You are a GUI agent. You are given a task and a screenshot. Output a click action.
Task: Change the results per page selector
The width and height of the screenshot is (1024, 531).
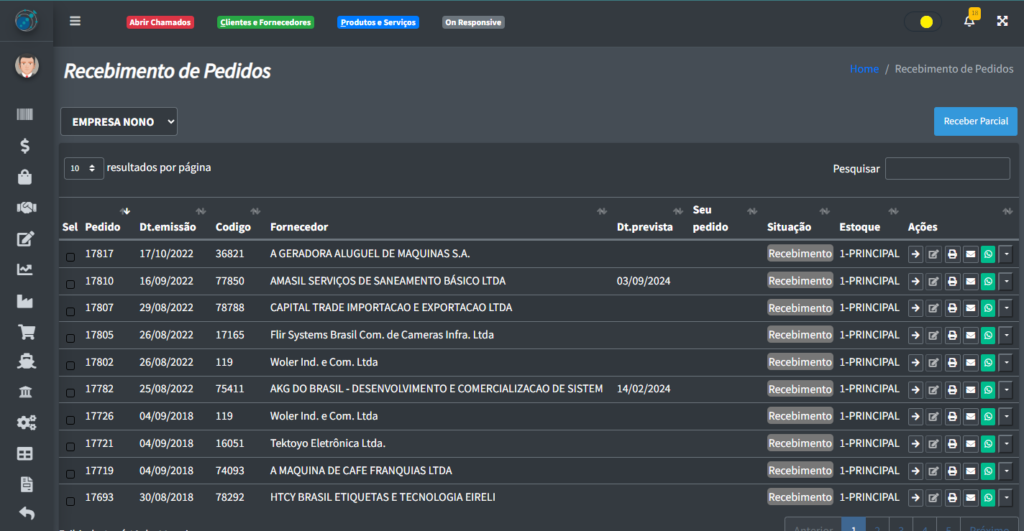coord(84,169)
